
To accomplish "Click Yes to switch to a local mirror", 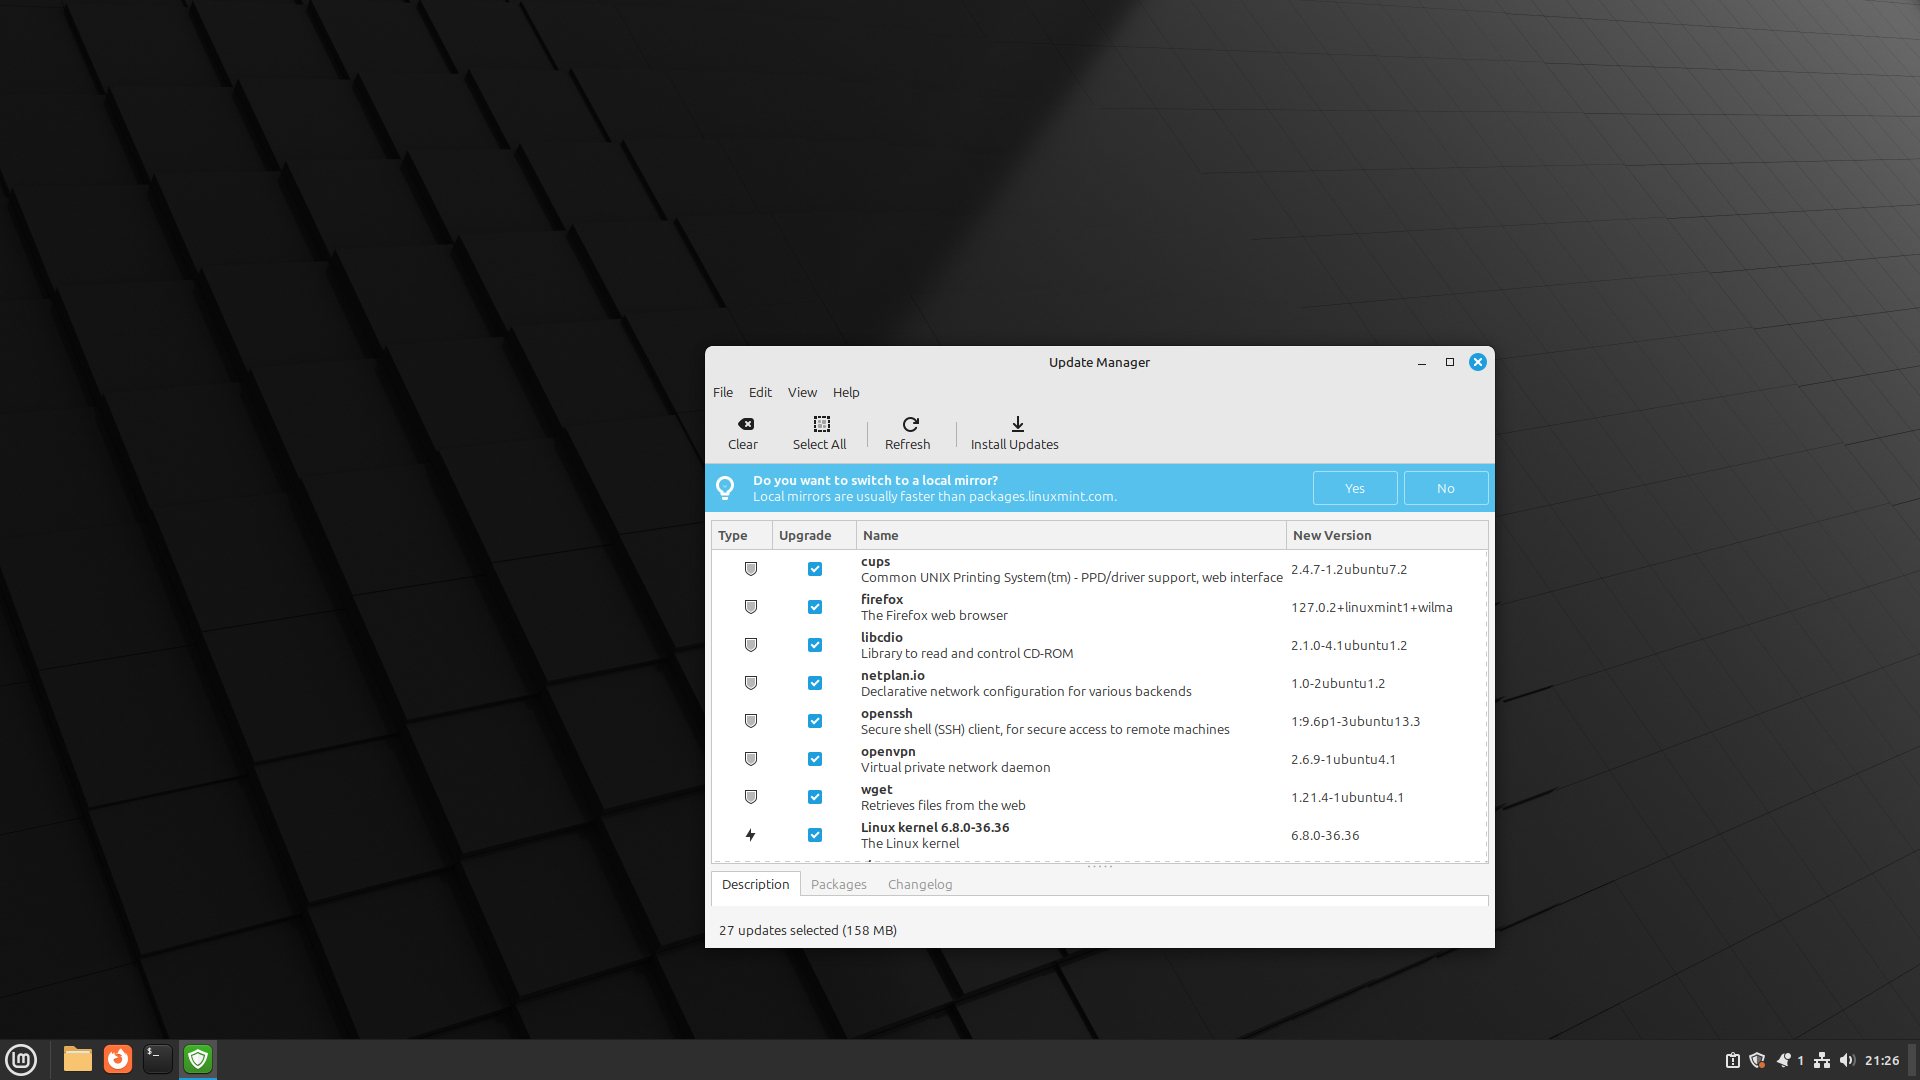I will 1354,487.
